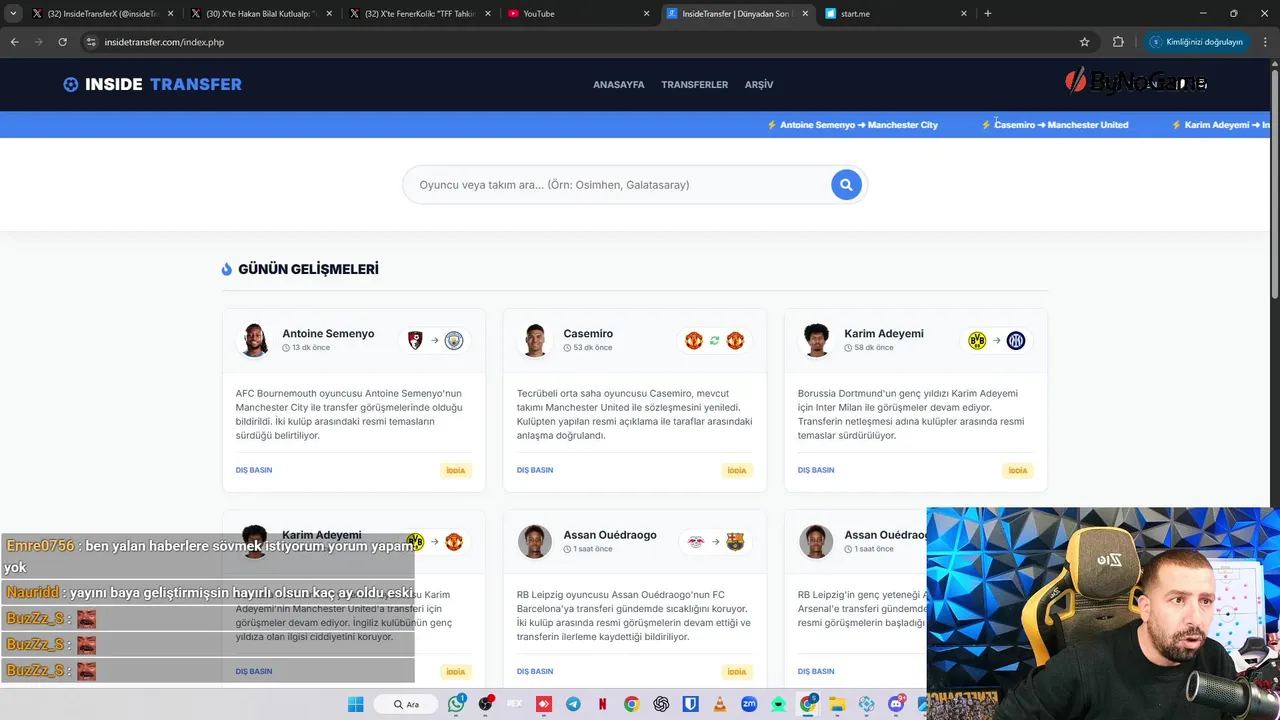This screenshot has height=720, width=1280.
Task: Click Dortmund crest on first Adeyemi card
Action: 977,340
